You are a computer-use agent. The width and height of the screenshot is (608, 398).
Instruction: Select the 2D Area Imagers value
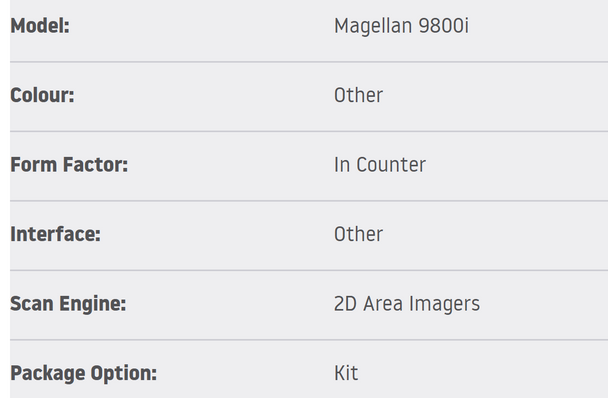(407, 305)
